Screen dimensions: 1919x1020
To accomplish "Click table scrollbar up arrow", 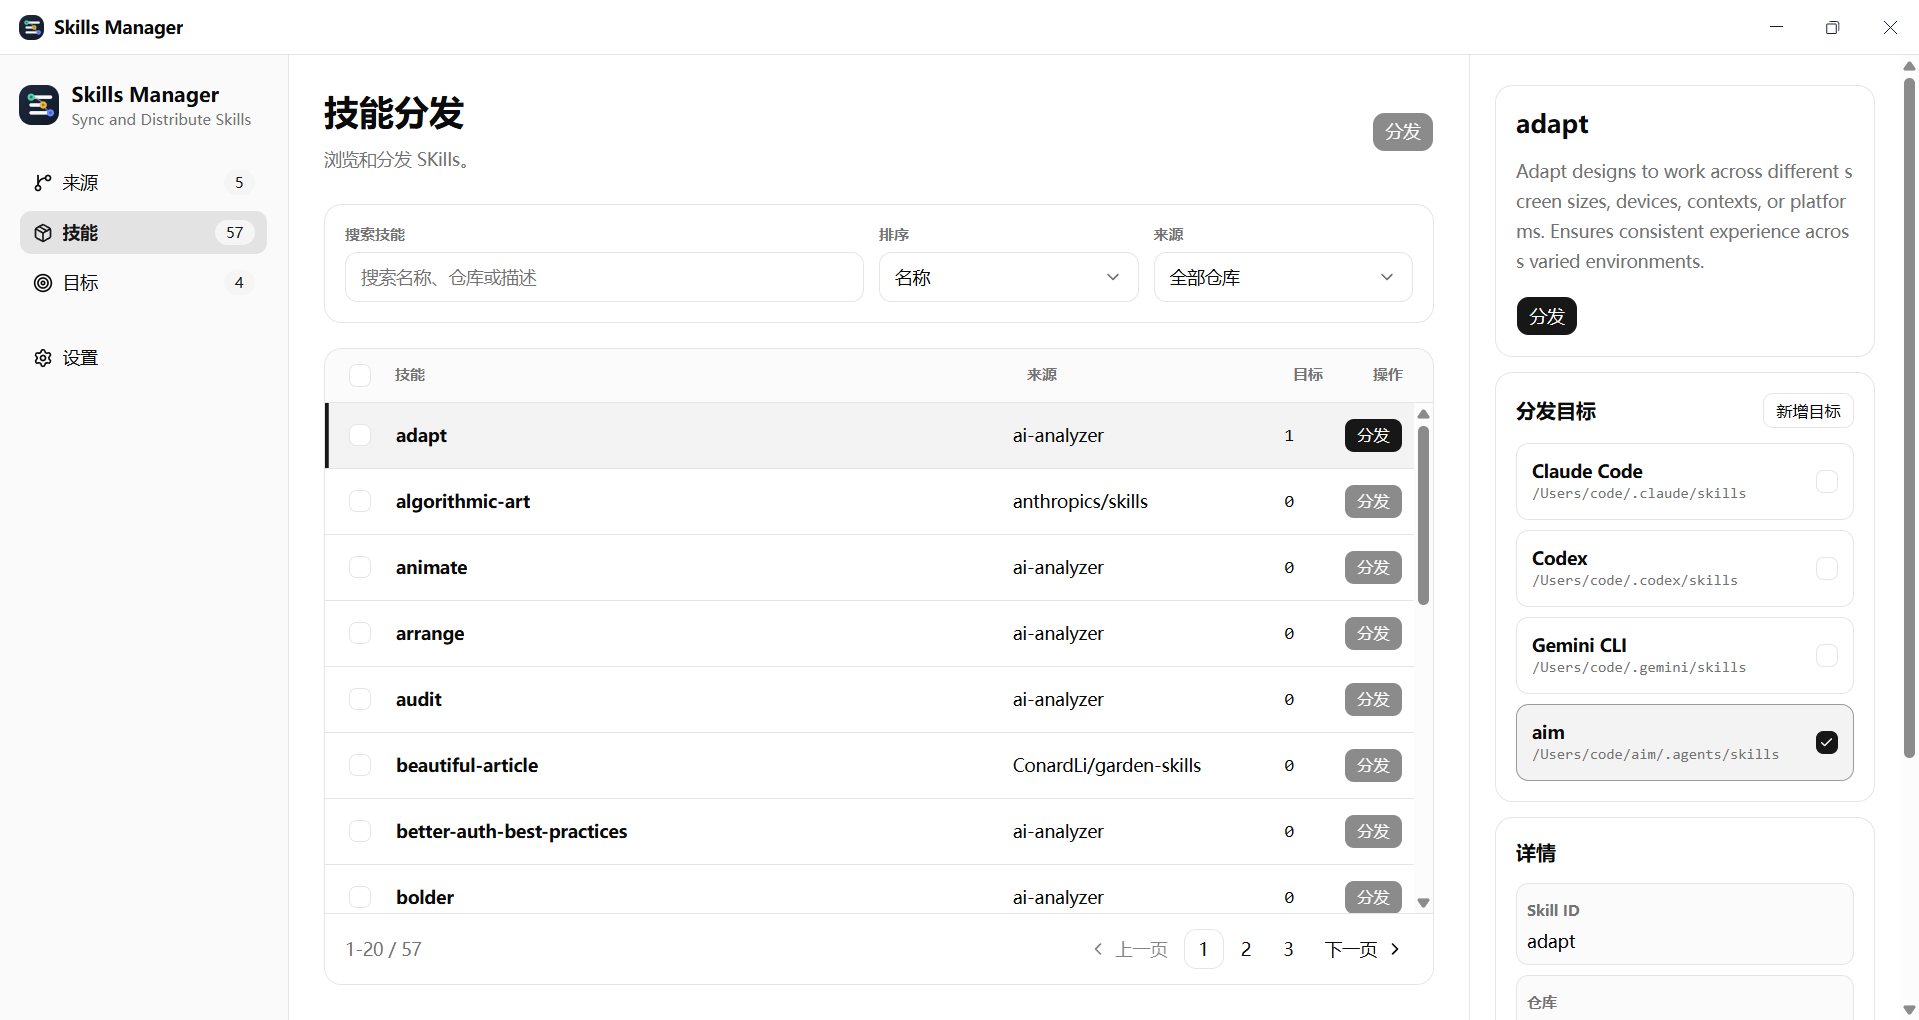I will click(1423, 414).
